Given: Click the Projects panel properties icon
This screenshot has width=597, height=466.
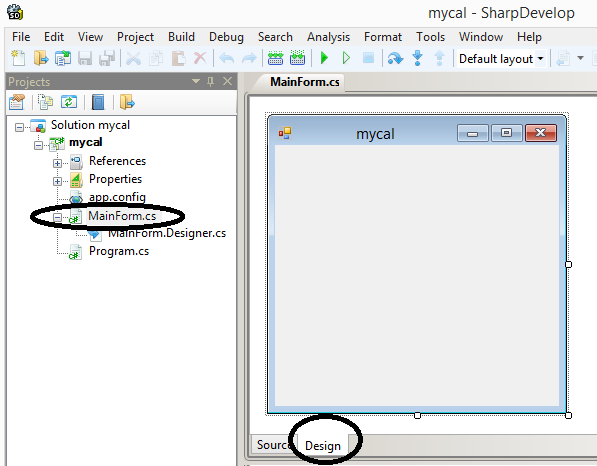Looking at the screenshot, I should pos(17,102).
